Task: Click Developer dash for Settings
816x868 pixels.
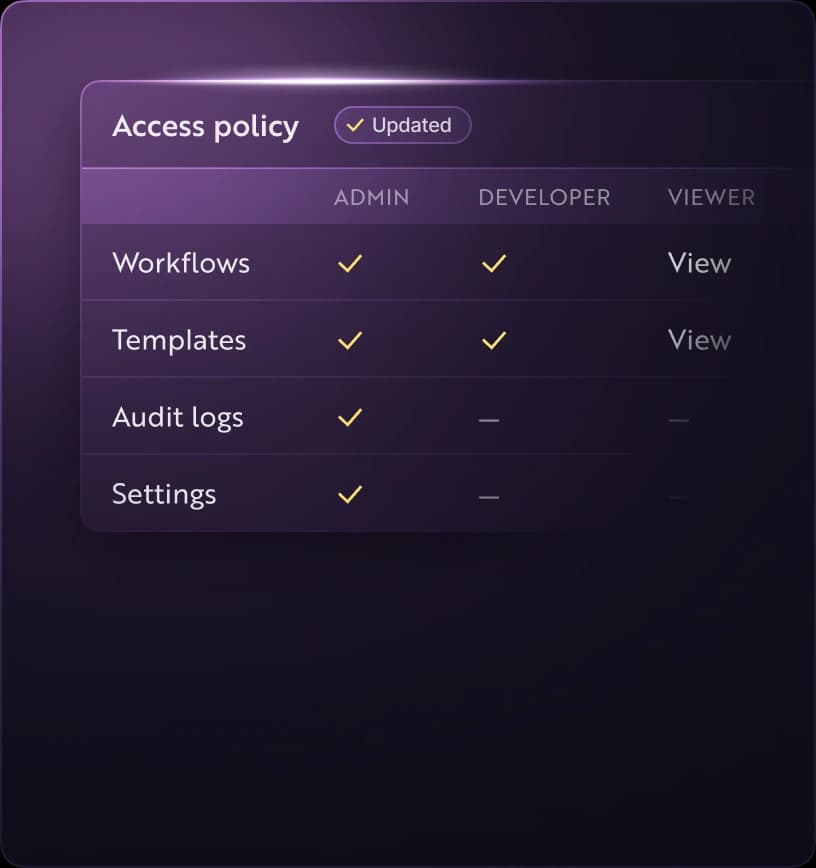Action: point(489,498)
